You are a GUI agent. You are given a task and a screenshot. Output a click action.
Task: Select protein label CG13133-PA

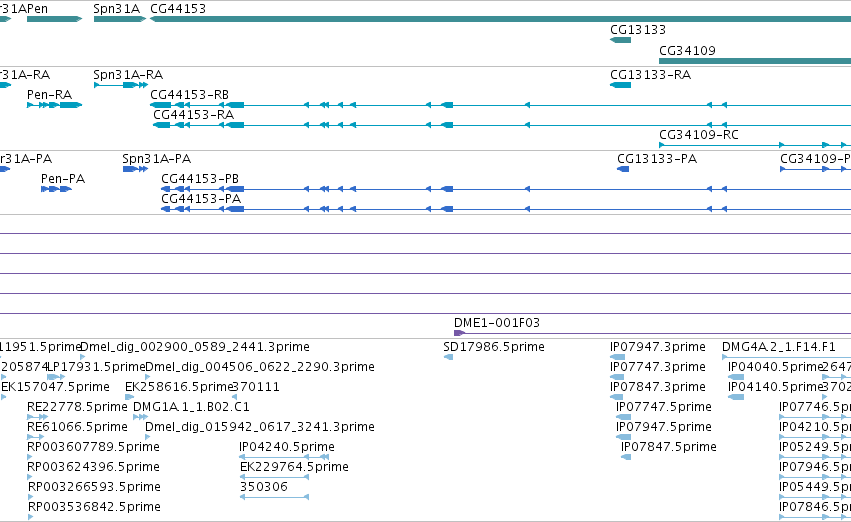(x=657, y=159)
